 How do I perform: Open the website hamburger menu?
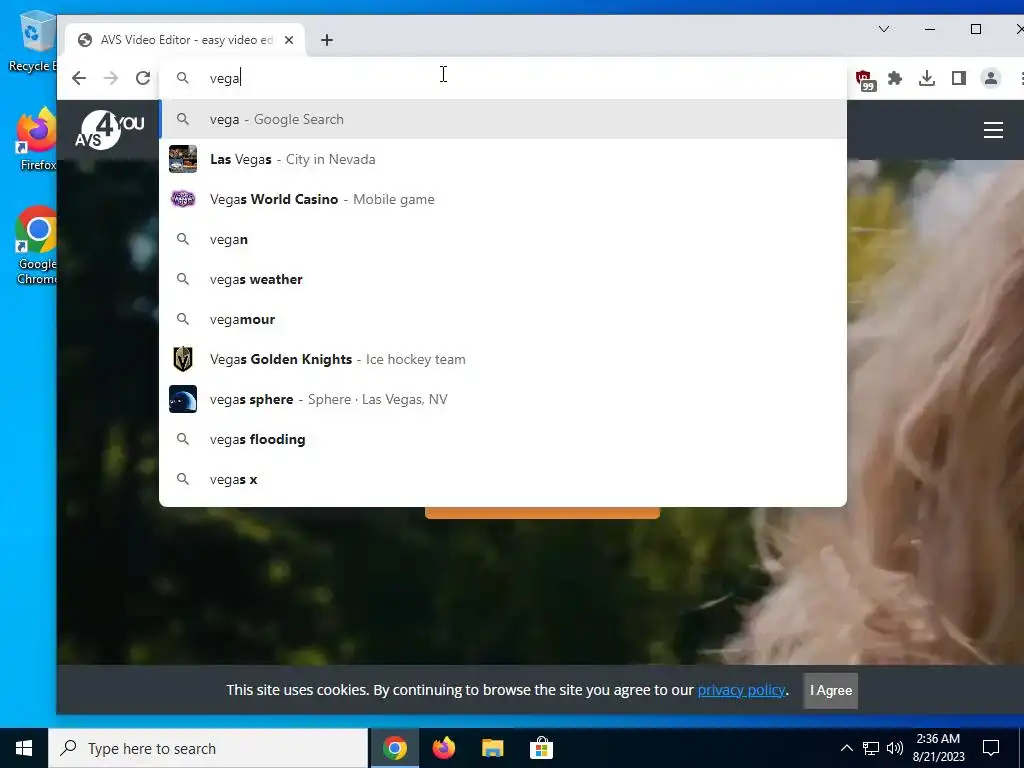(x=993, y=130)
